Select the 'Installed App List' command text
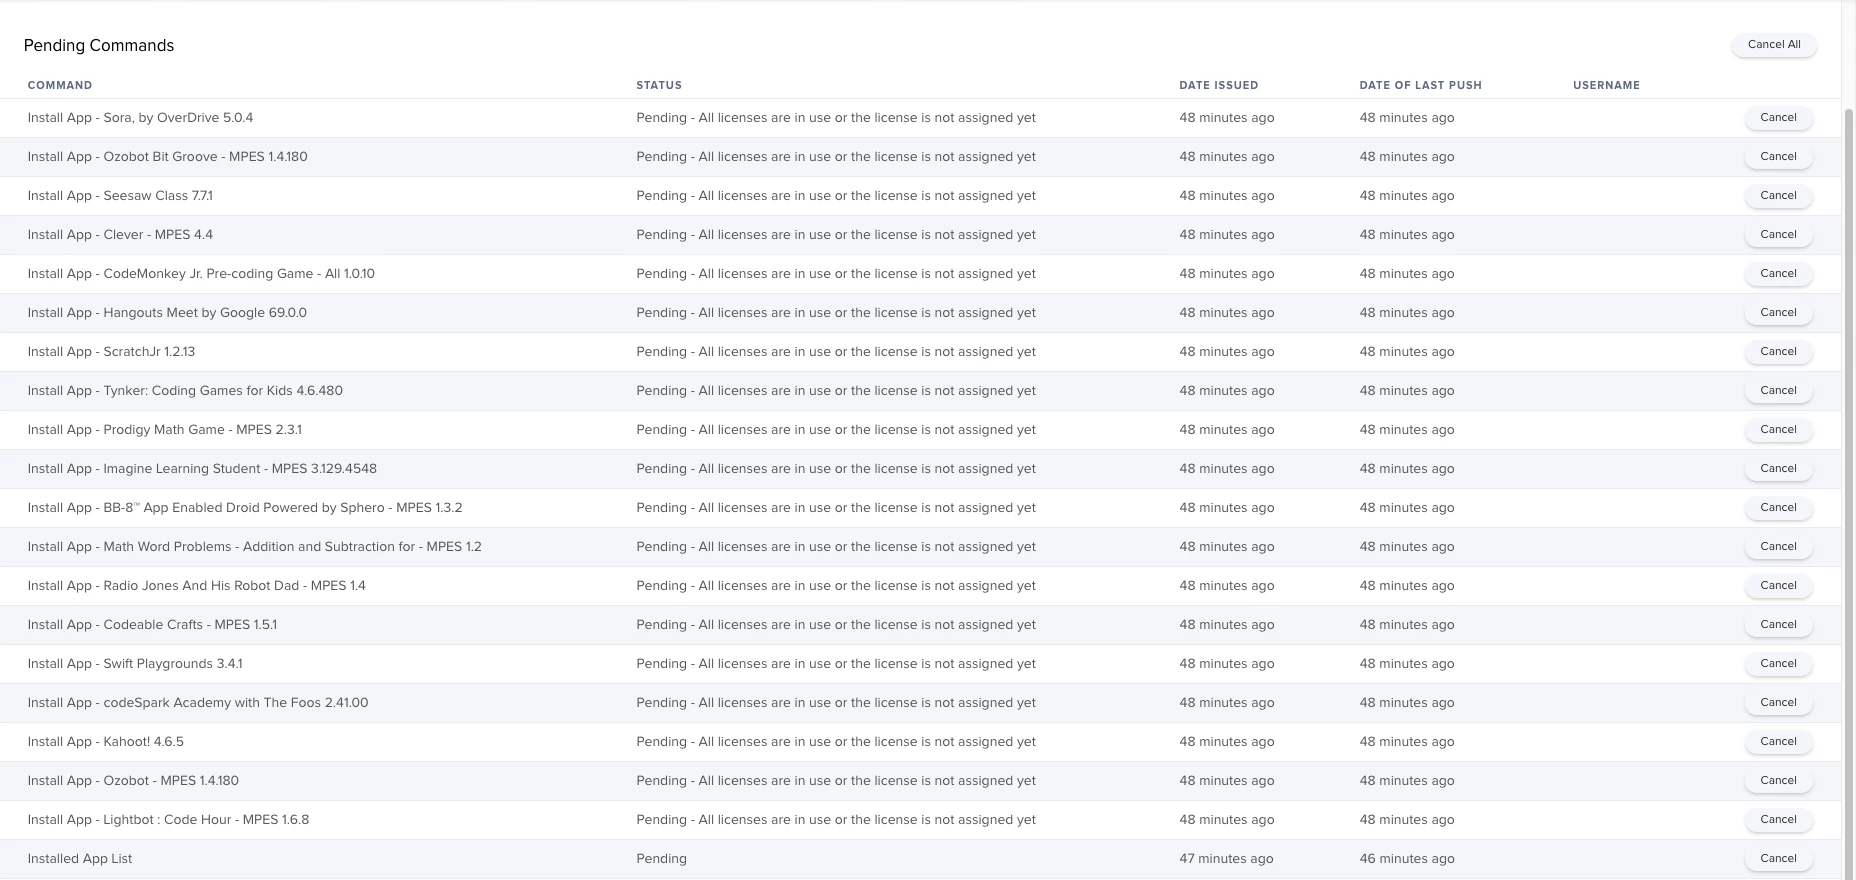 (x=80, y=859)
